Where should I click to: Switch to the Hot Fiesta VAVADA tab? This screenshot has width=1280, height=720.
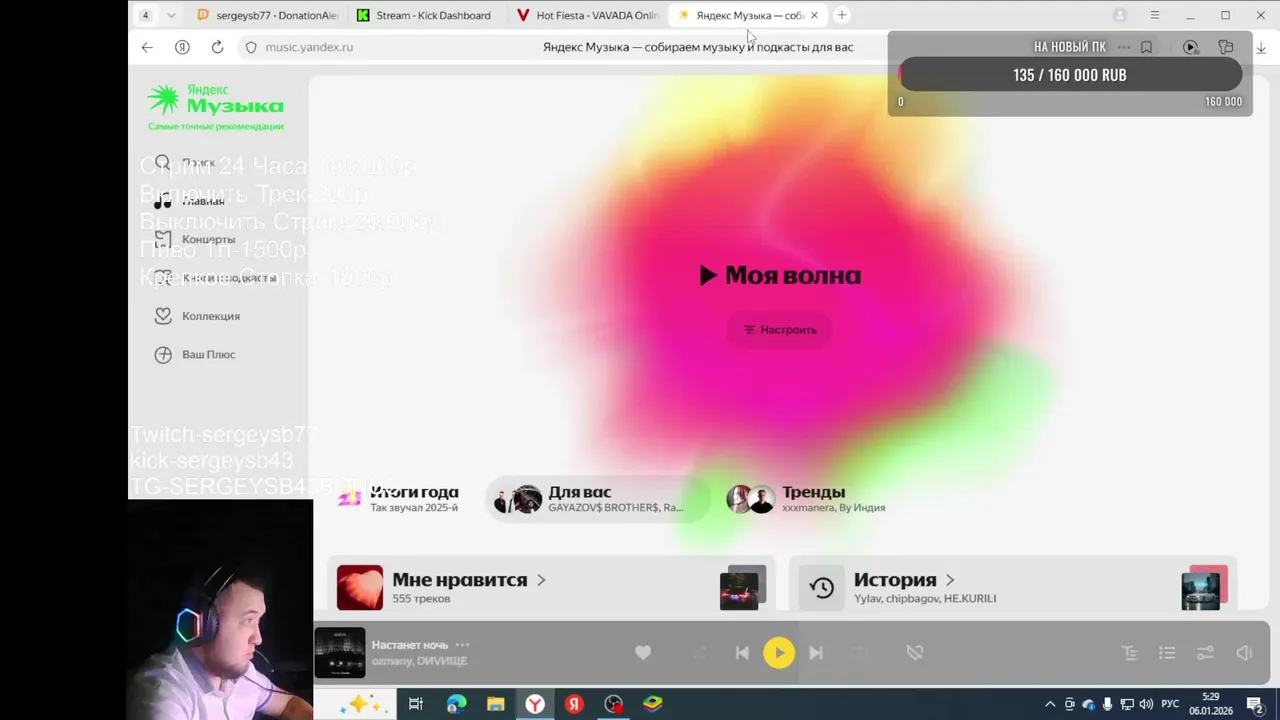587,15
